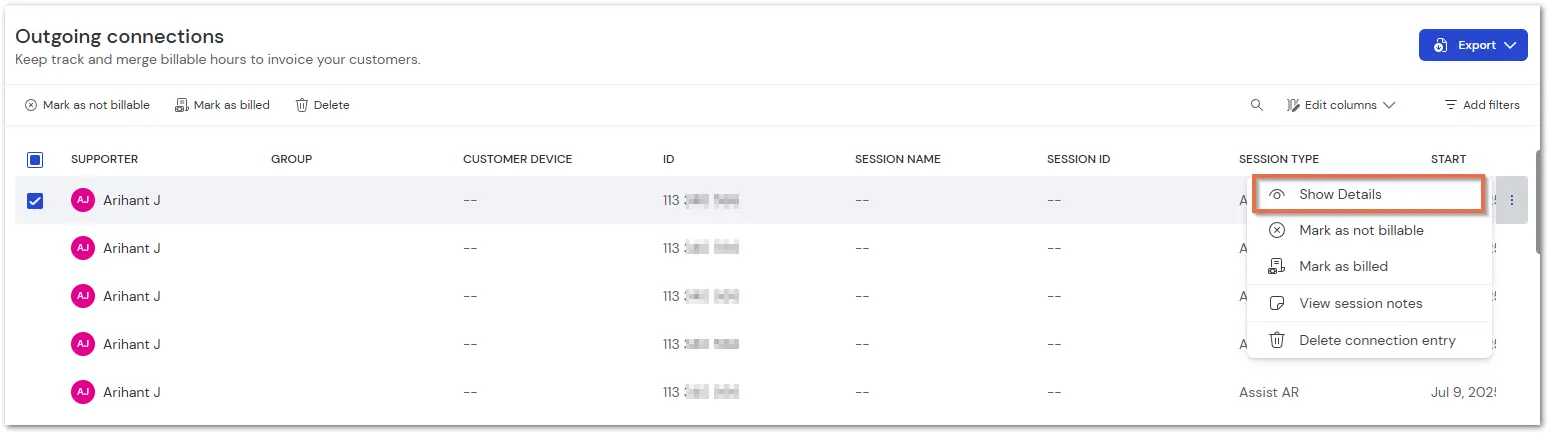This screenshot has width=1549, height=434.
Task: Click Mark as not billable toolbar button
Action: [87, 105]
